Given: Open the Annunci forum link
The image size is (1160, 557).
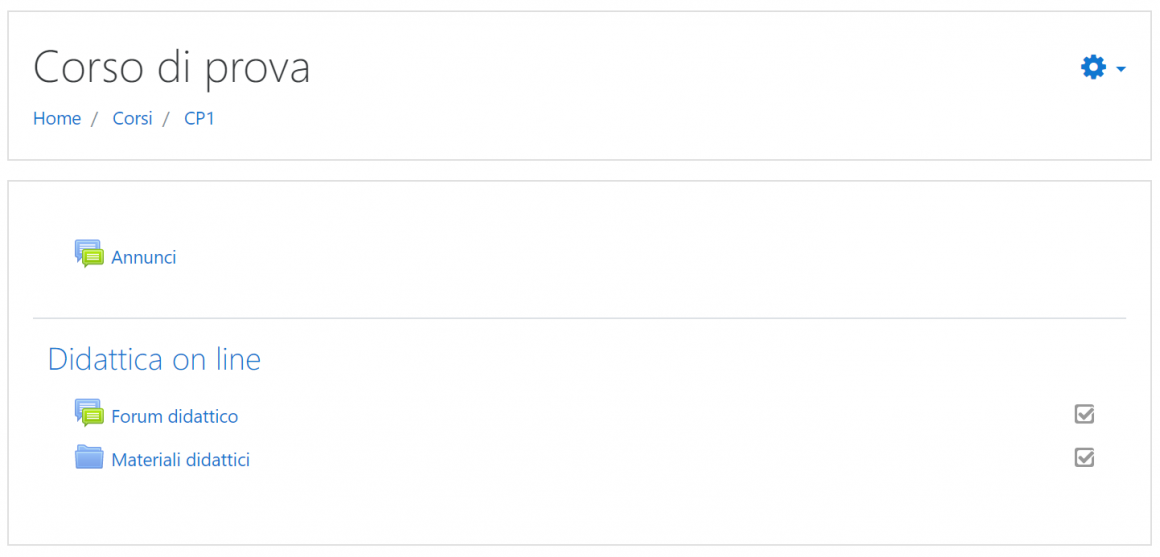Looking at the screenshot, I should (x=143, y=258).
